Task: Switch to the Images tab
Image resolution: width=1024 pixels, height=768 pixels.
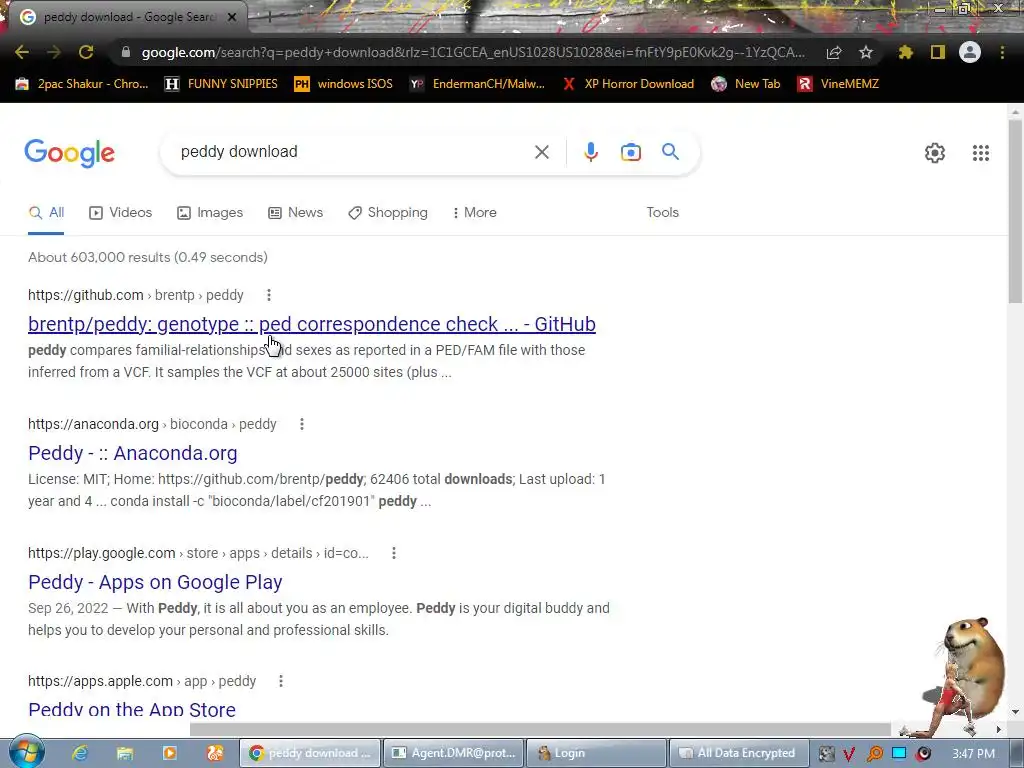Action: 210,212
